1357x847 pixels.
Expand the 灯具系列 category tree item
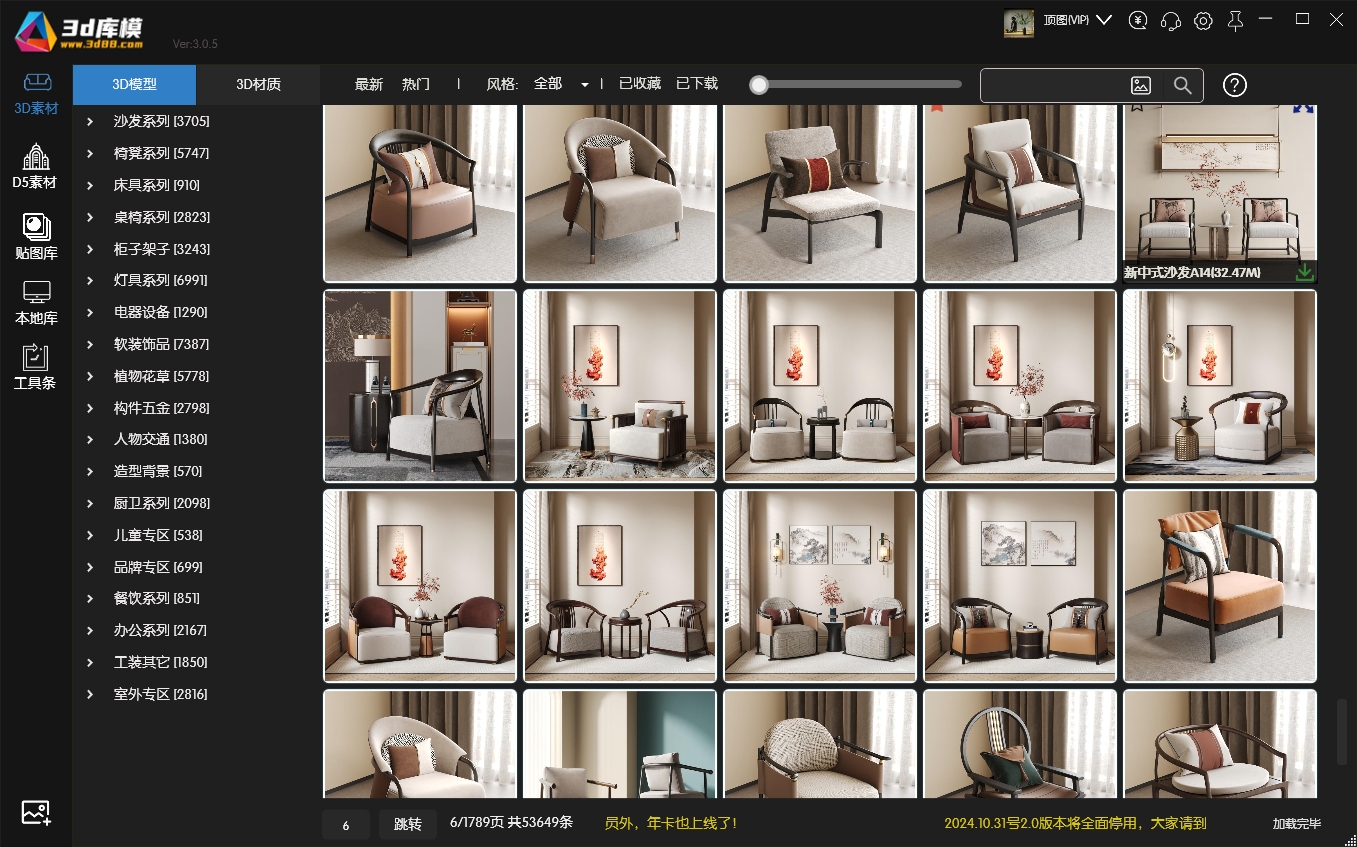tap(90, 281)
